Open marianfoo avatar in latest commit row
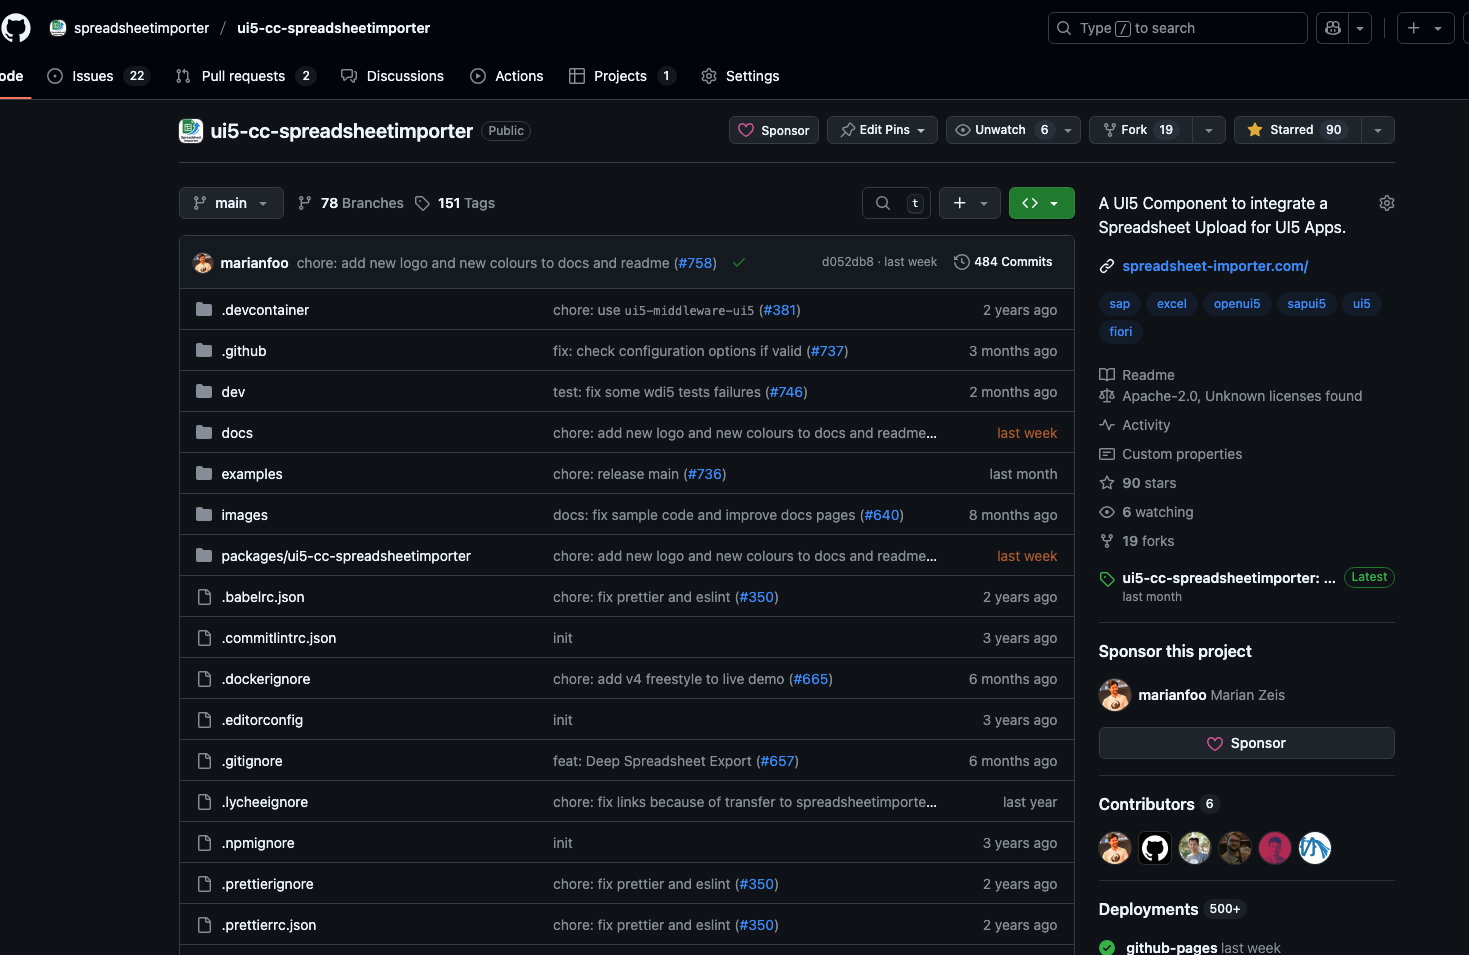Screen dimensions: 1469x955 click(x=203, y=263)
